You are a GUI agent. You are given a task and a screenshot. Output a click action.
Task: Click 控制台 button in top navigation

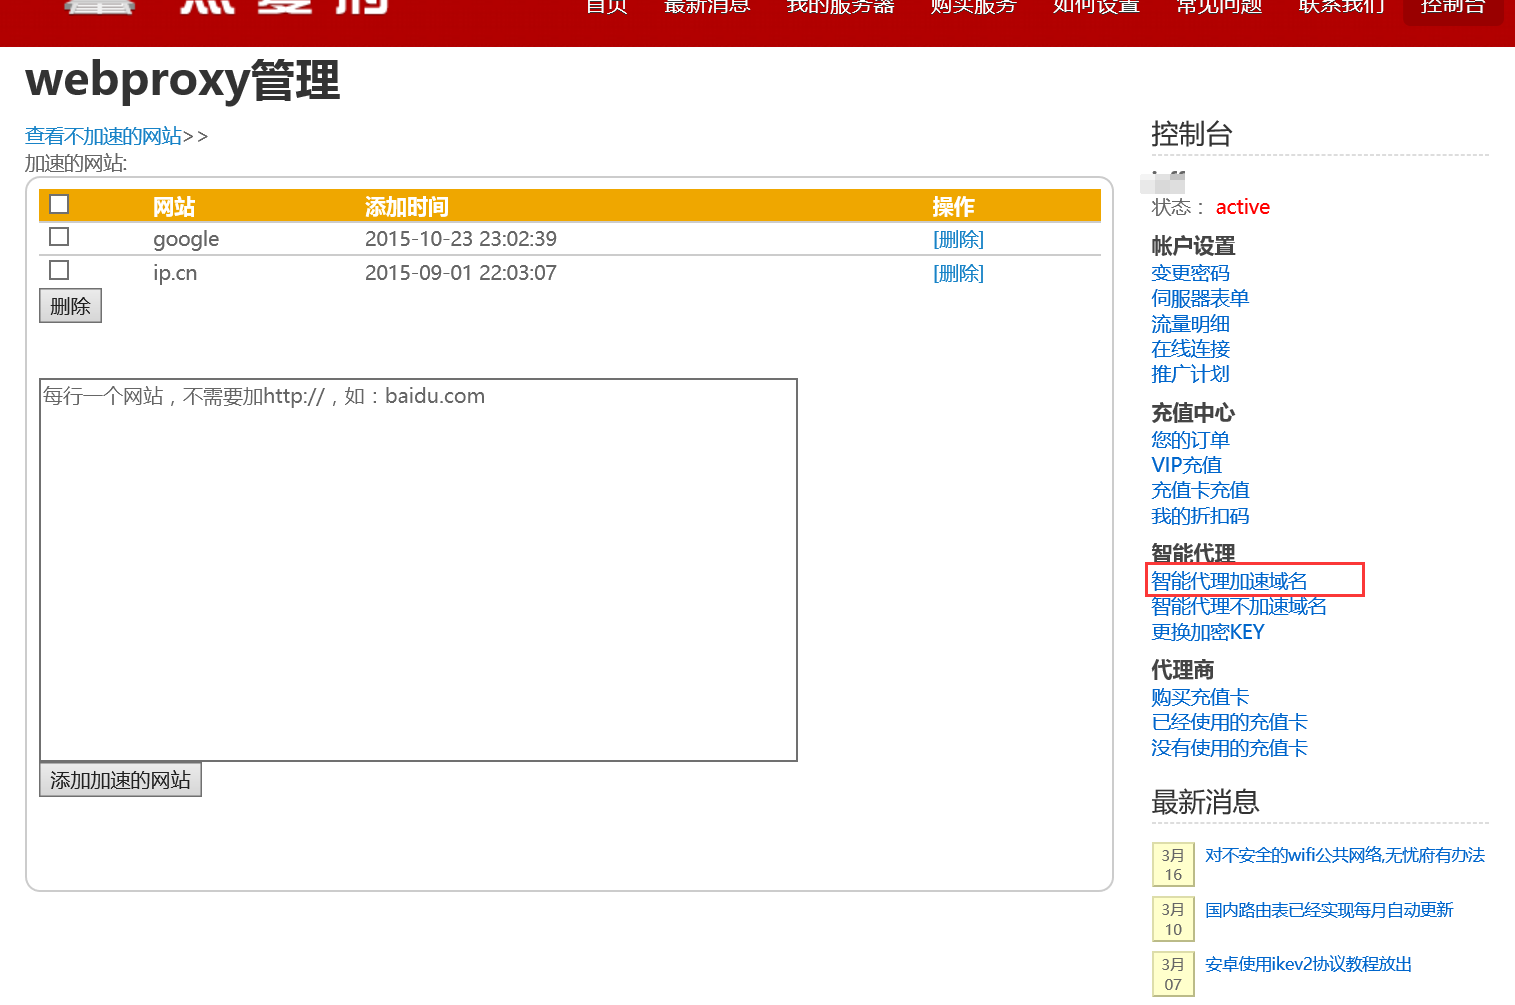(1452, 8)
